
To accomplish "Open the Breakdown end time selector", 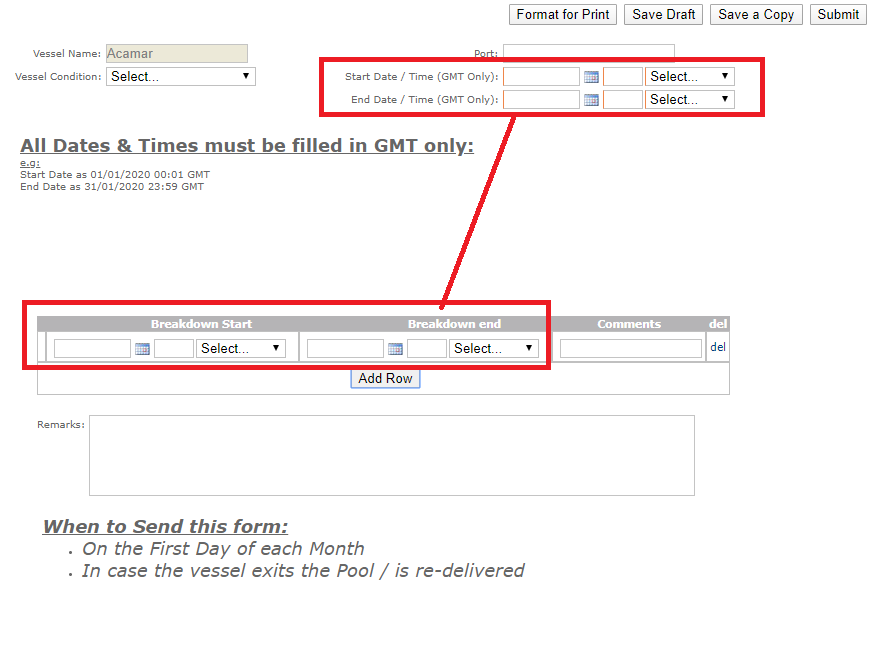I will pyautogui.click(x=493, y=348).
